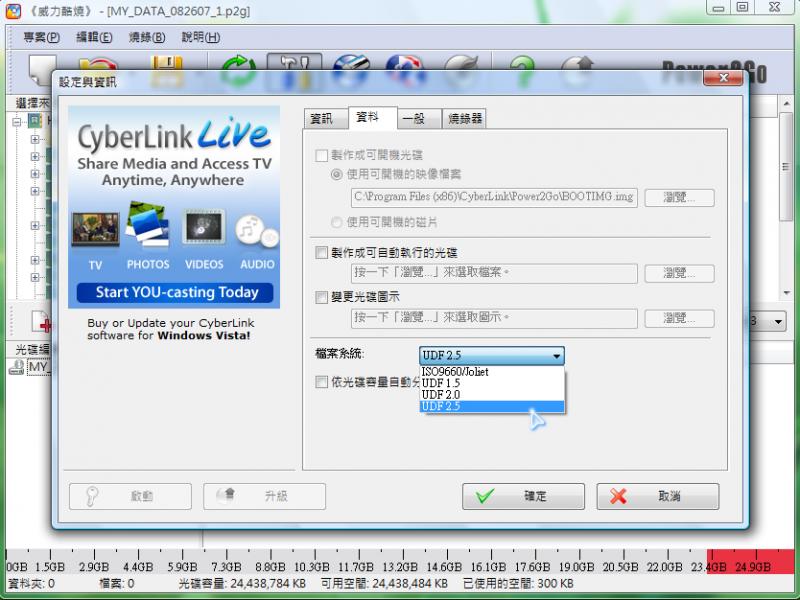800x600 pixels.
Task: Choose ISO9660/Joliet from file system list
Action: [492, 372]
